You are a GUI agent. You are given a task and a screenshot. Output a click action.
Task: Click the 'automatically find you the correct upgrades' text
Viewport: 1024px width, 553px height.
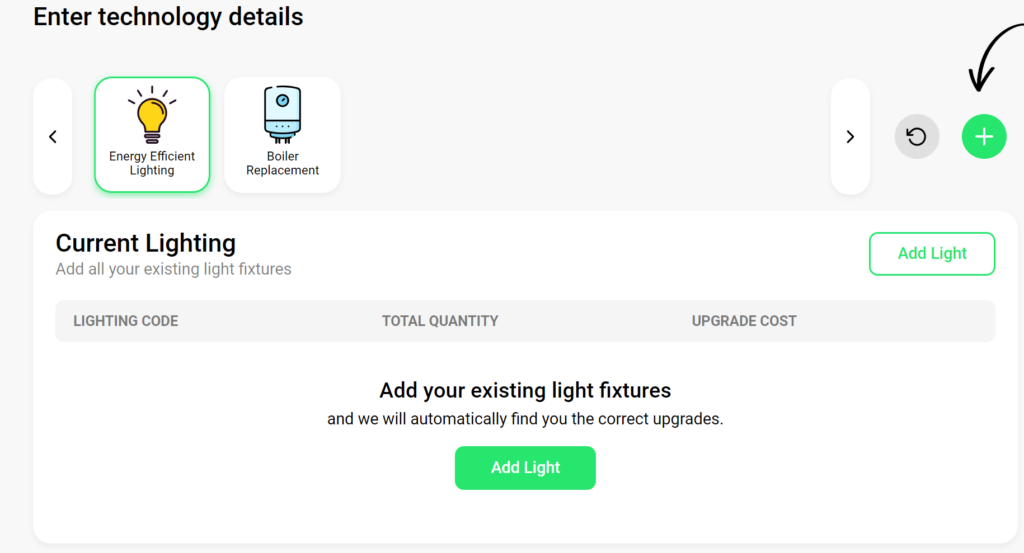566,419
